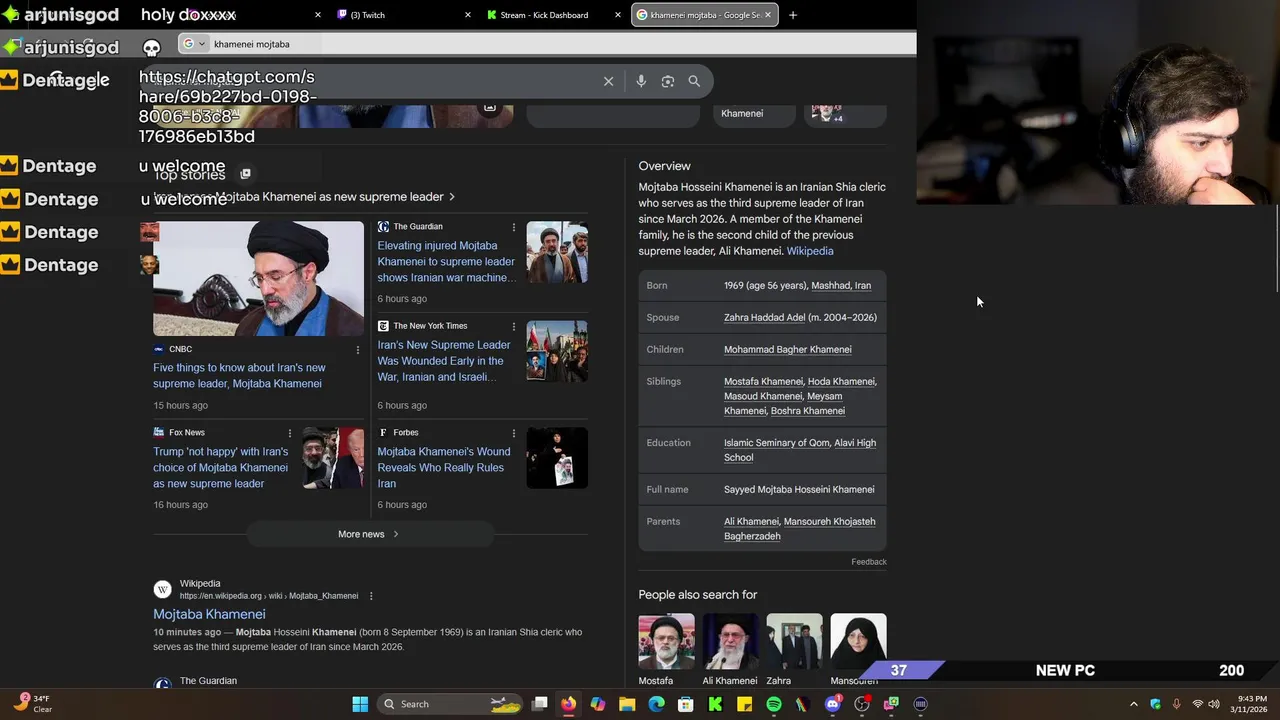
Task: Click the large CNBC story image
Action: tap(258, 279)
